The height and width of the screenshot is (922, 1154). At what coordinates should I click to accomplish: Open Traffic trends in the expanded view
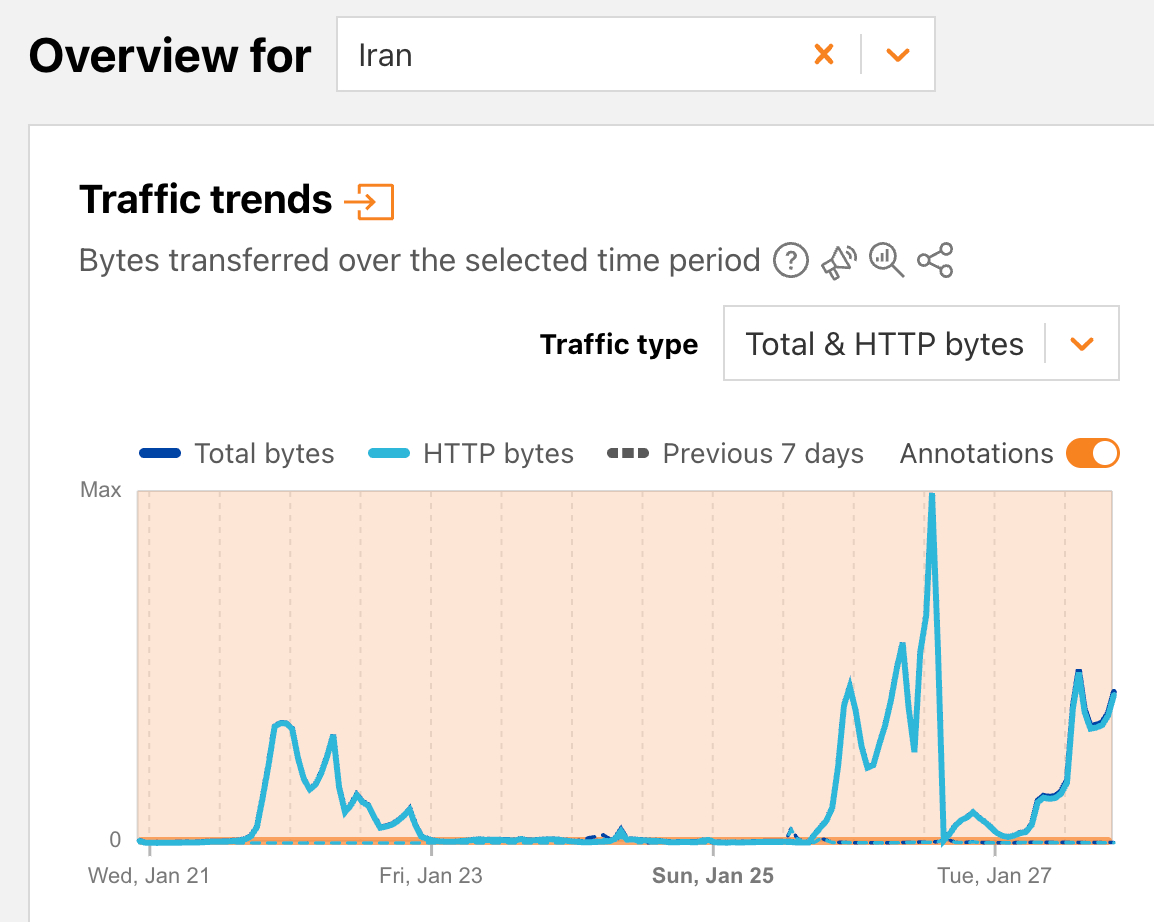(369, 201)
